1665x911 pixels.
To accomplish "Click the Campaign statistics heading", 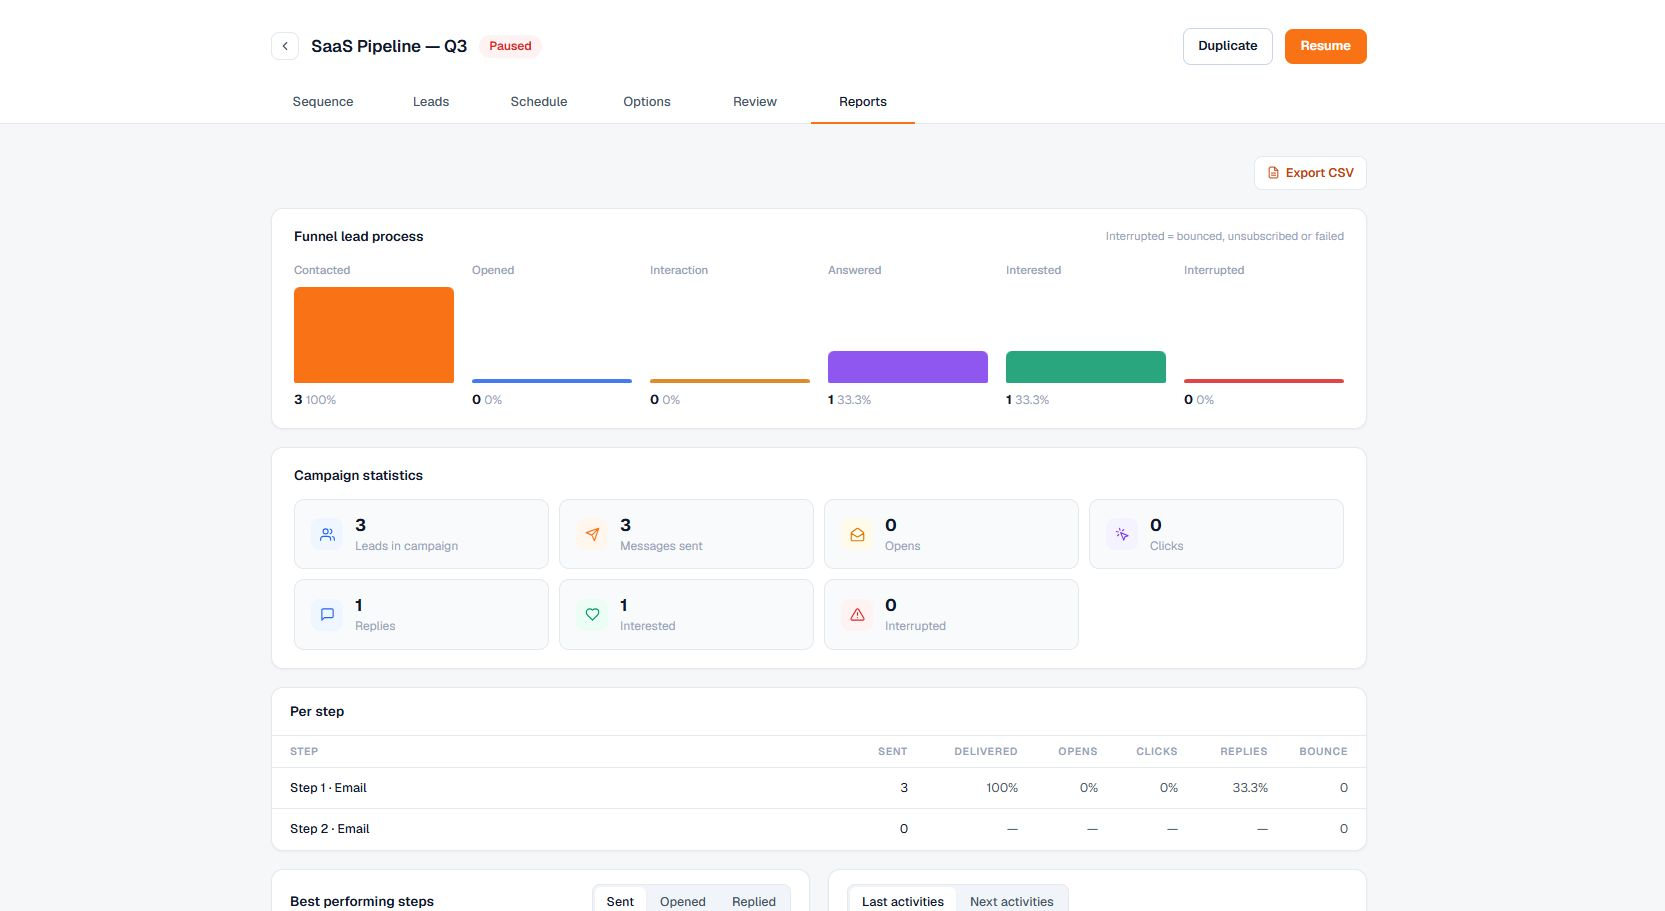I will tap(358, 476).
